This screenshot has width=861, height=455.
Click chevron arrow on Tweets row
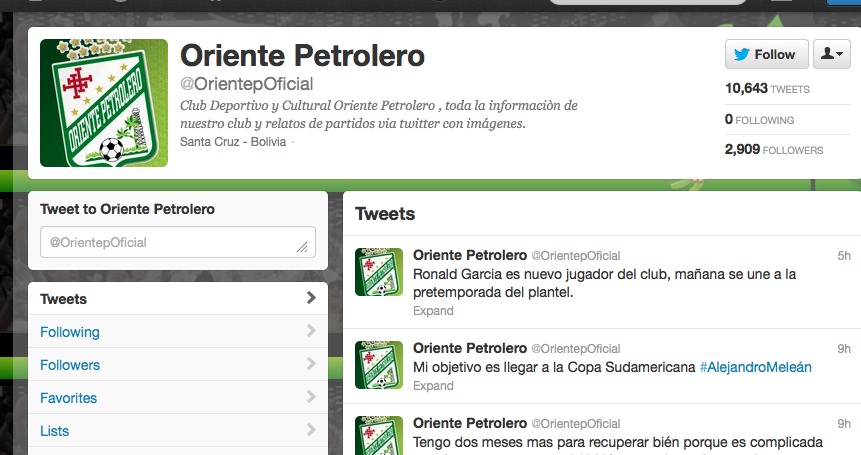pyautogui.click(x=311, y=298)
